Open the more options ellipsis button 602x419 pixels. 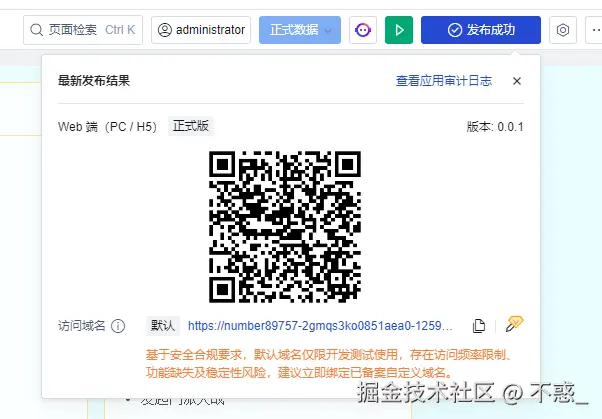(x=594, y=30)
